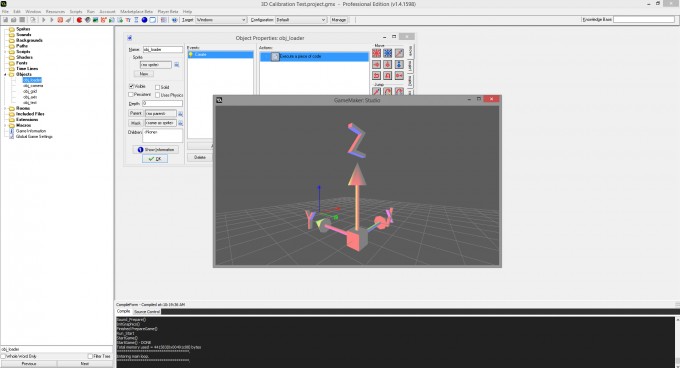
Task: Open the sprite picker icon beside no sprite
Action: pos(177,65)
